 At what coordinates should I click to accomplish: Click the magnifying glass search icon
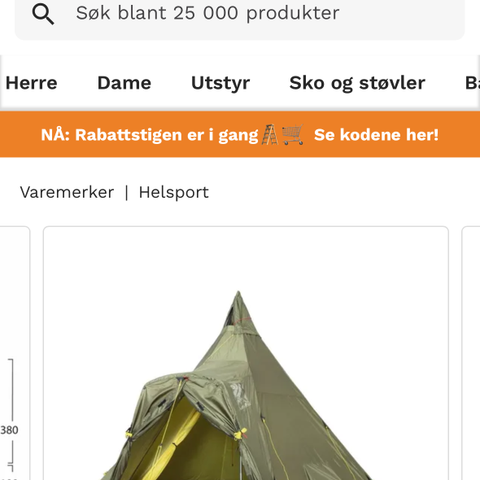(x=43, y=14)
